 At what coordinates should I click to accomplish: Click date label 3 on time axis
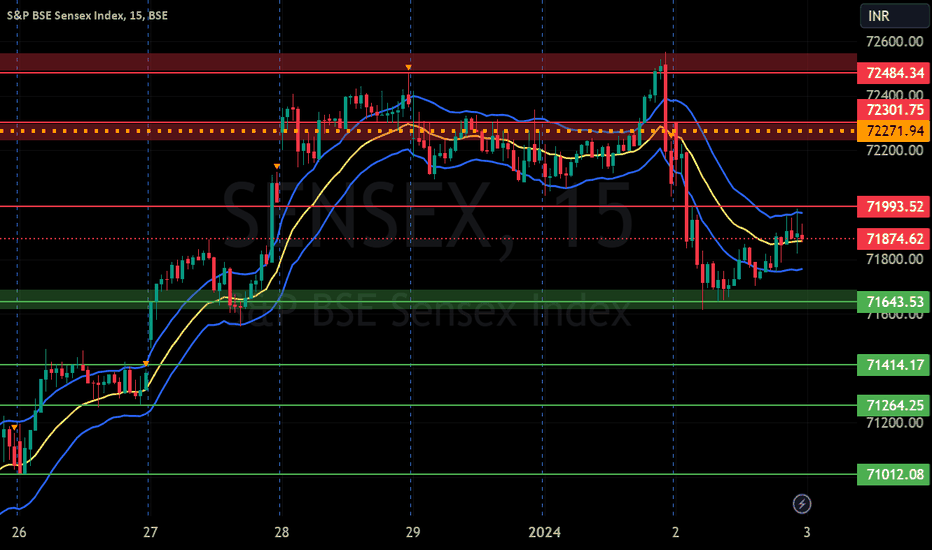tap(807, 532)
